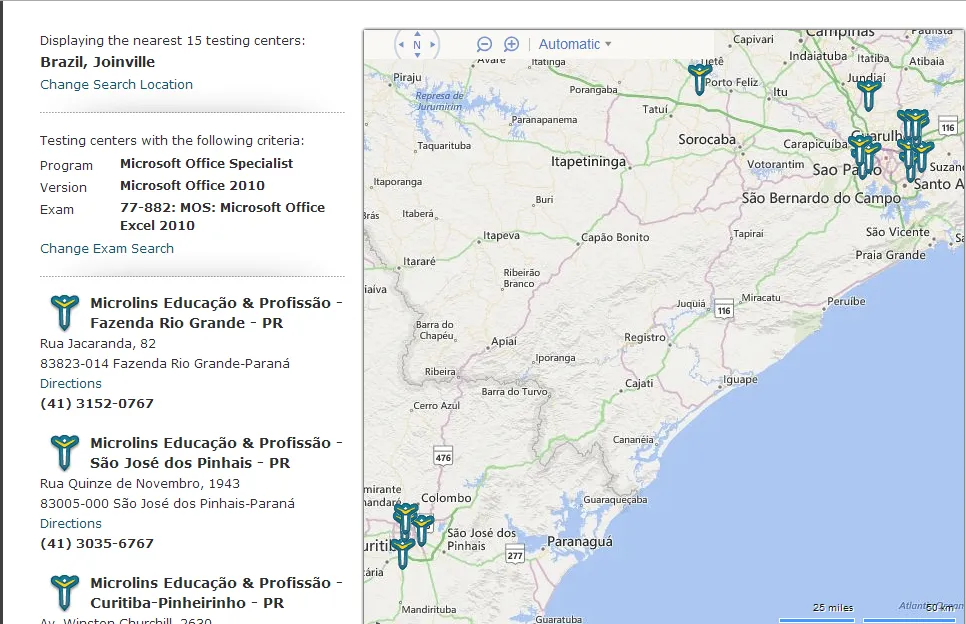966x624 pixels.
Task: Open the Automatic map style dropdown
Action: tap(575, 44)
